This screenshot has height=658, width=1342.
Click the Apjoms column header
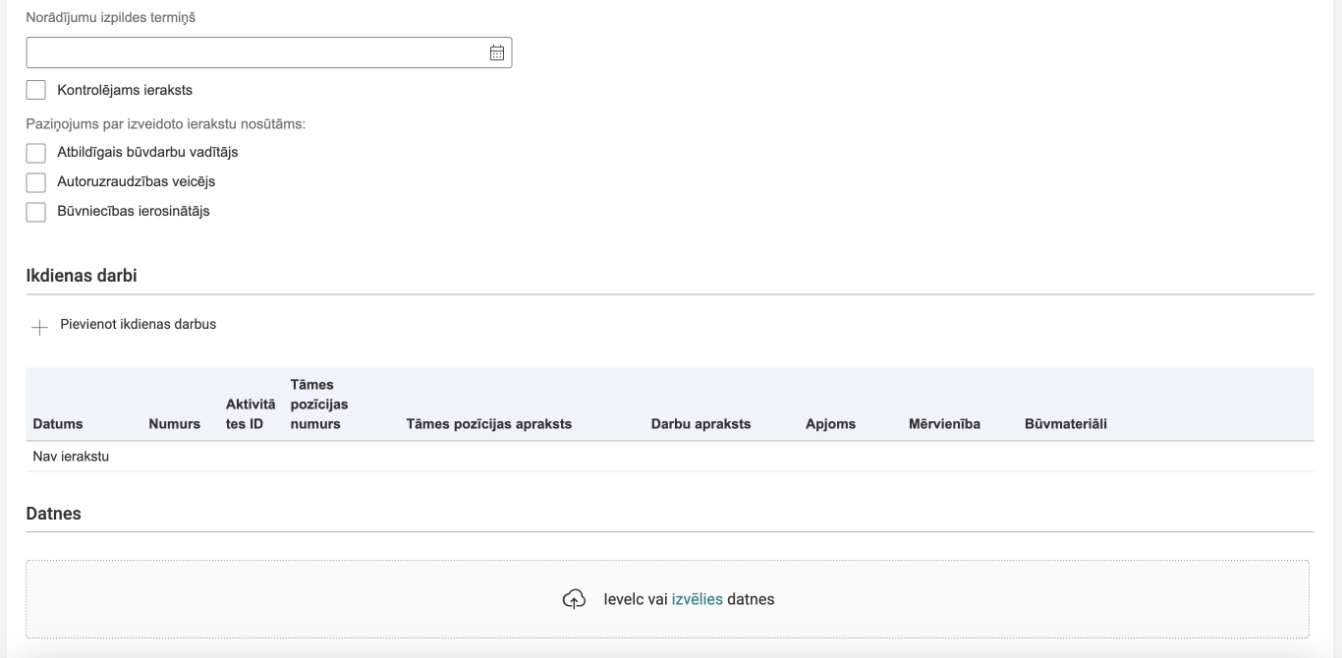coord(829,424)
